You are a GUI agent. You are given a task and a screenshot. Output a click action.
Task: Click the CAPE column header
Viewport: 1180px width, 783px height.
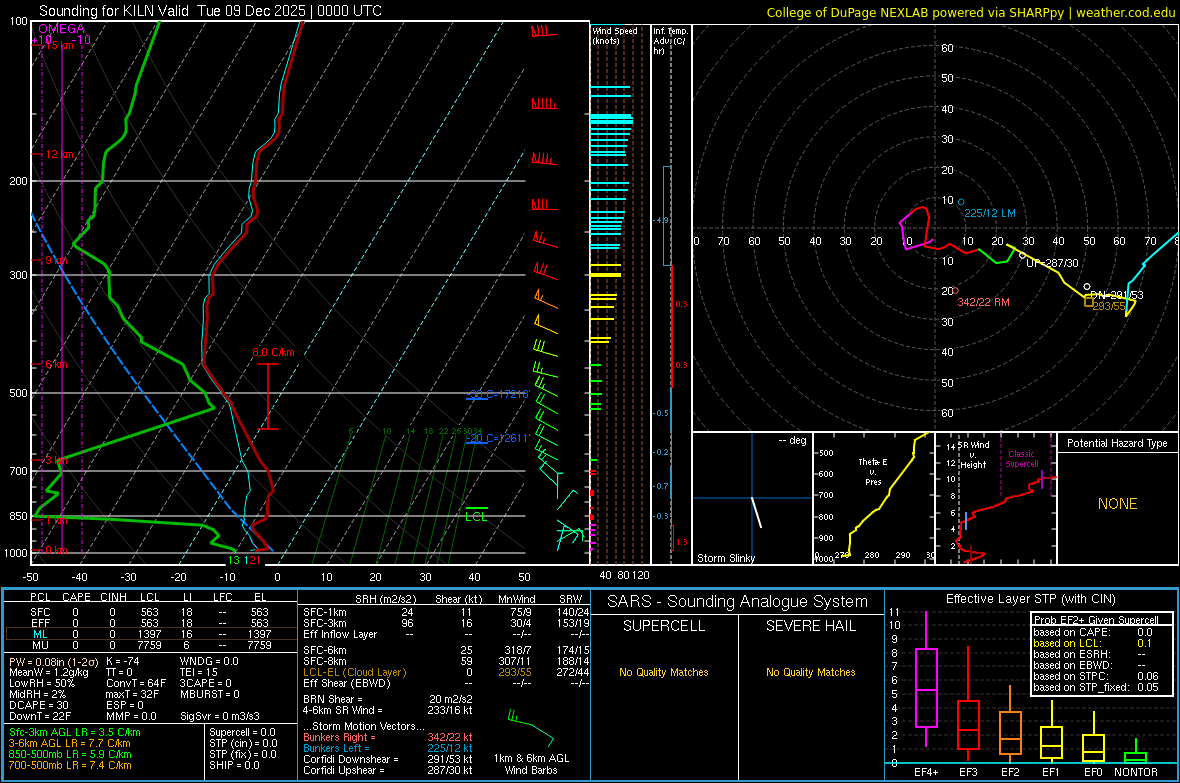(x=76, y=597)
